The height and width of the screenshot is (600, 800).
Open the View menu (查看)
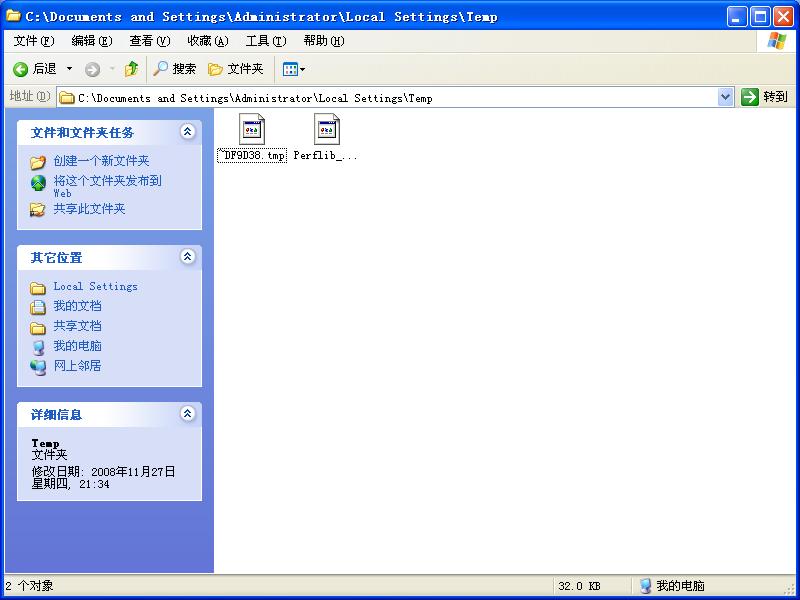click(x=149, y=41)
